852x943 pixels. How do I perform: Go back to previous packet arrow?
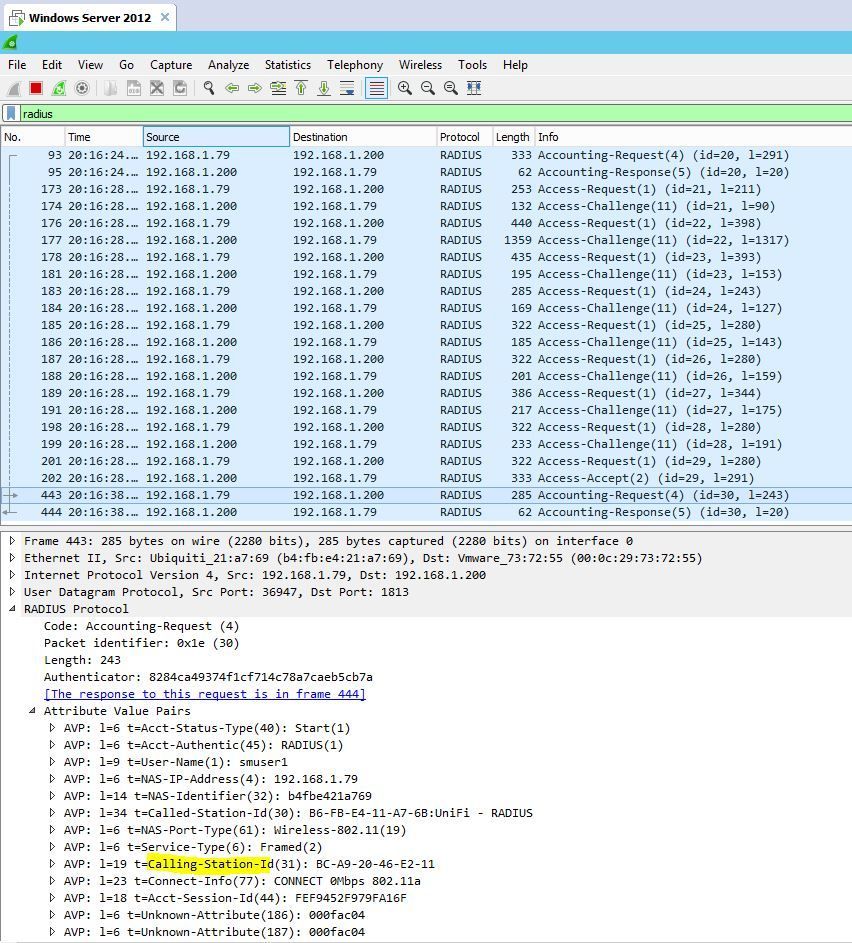pyautogui.click(x=232, y=88)
